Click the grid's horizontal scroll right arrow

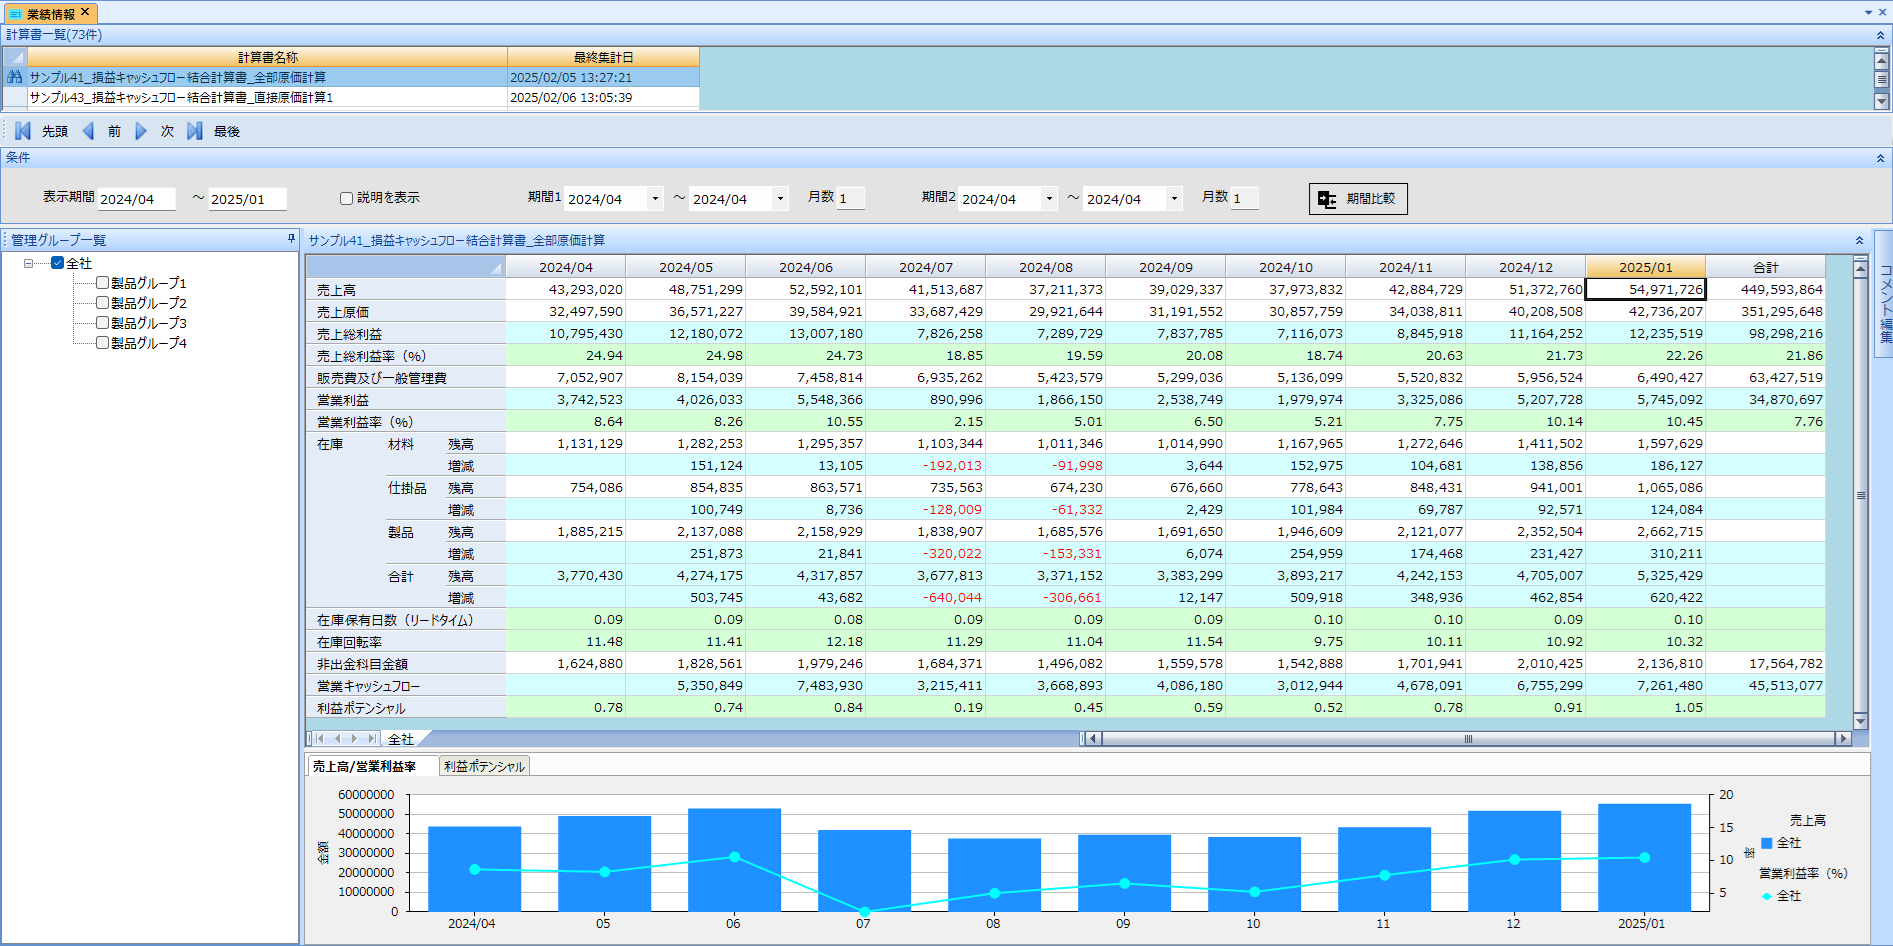[x=1842, y=739]
